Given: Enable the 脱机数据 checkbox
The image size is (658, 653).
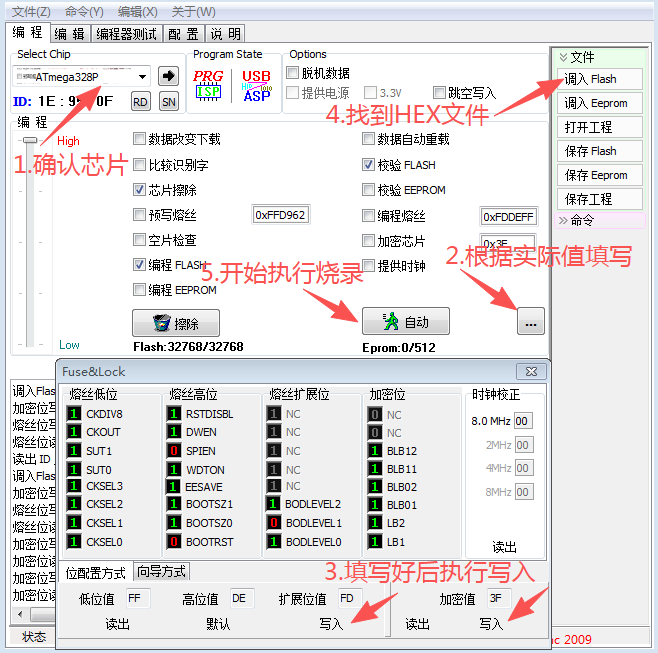Looking at the screenshot, I should (292, 73).
